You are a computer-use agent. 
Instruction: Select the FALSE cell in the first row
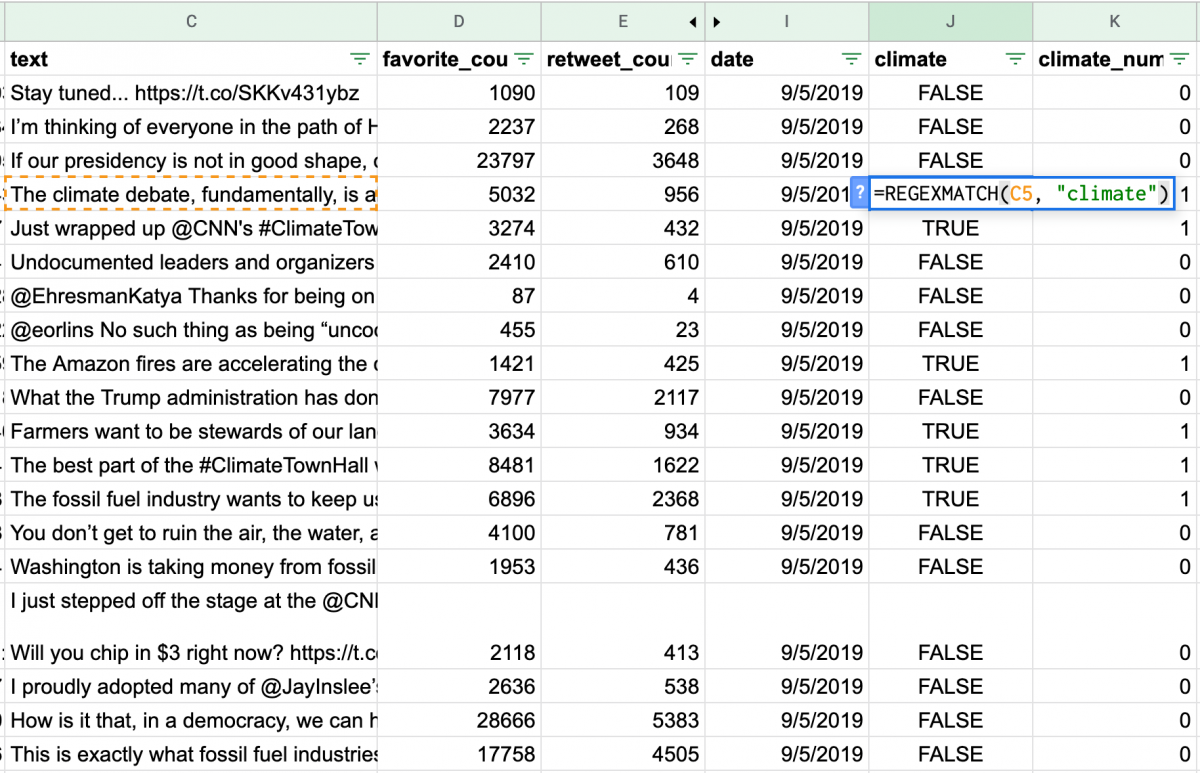(950, 92)
